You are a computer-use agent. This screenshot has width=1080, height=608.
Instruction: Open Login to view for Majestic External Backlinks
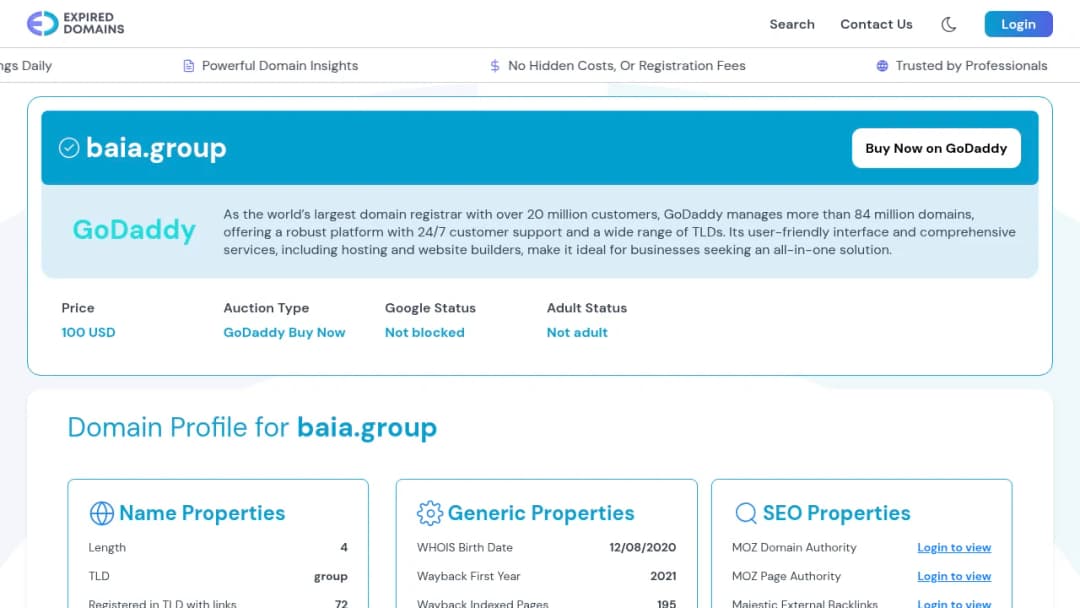pyautogui.click(x=954, y=603)
